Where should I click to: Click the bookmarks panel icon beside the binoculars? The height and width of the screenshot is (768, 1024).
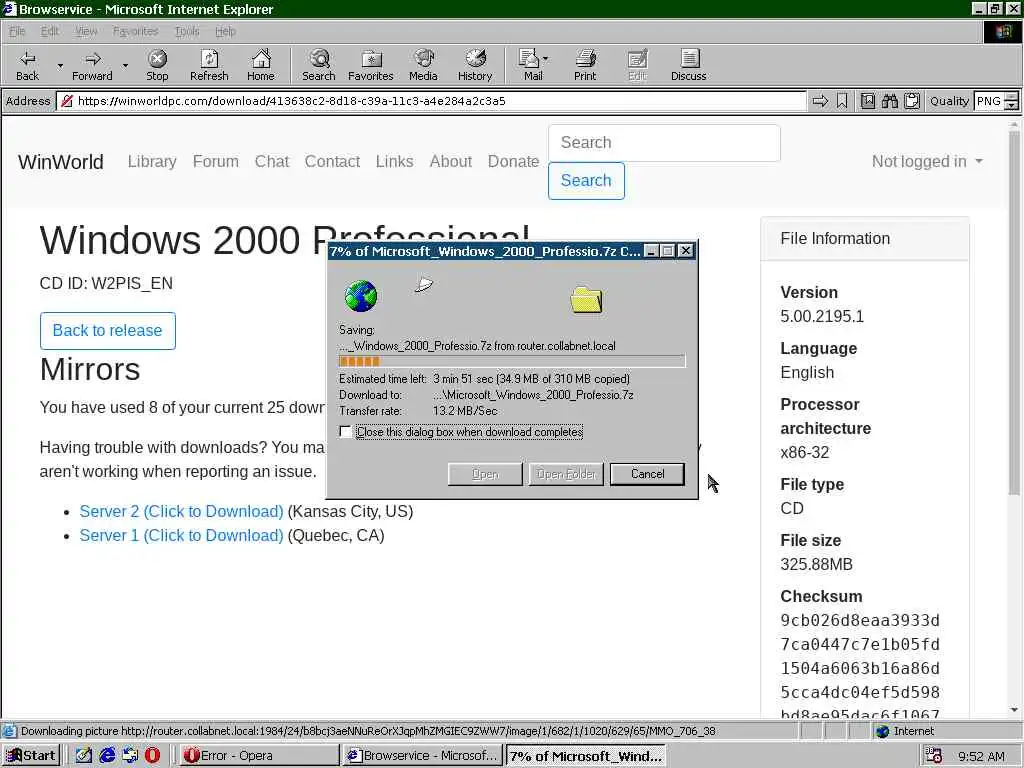(867, 101)
